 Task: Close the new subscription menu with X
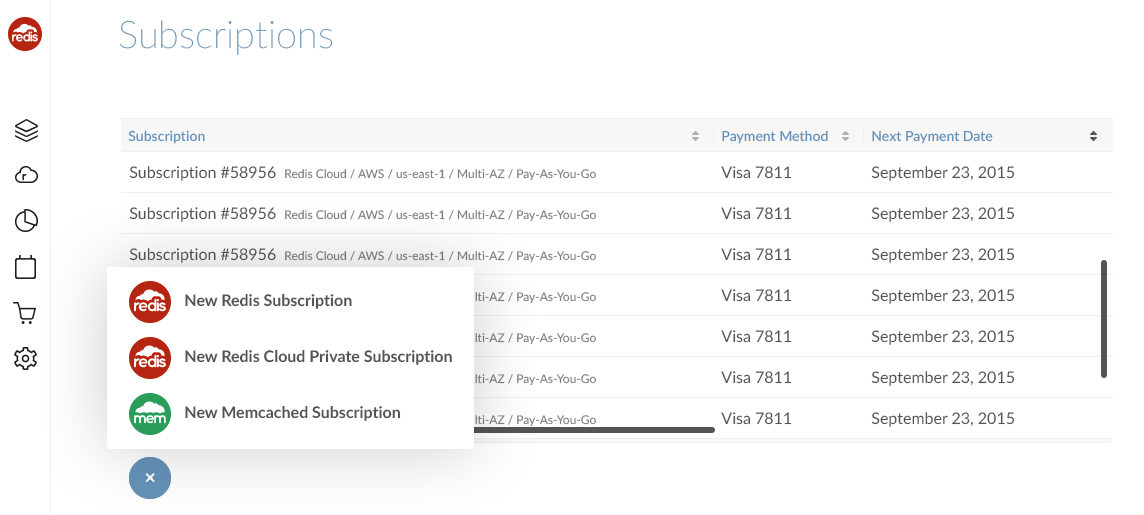[x=150, y=478]
